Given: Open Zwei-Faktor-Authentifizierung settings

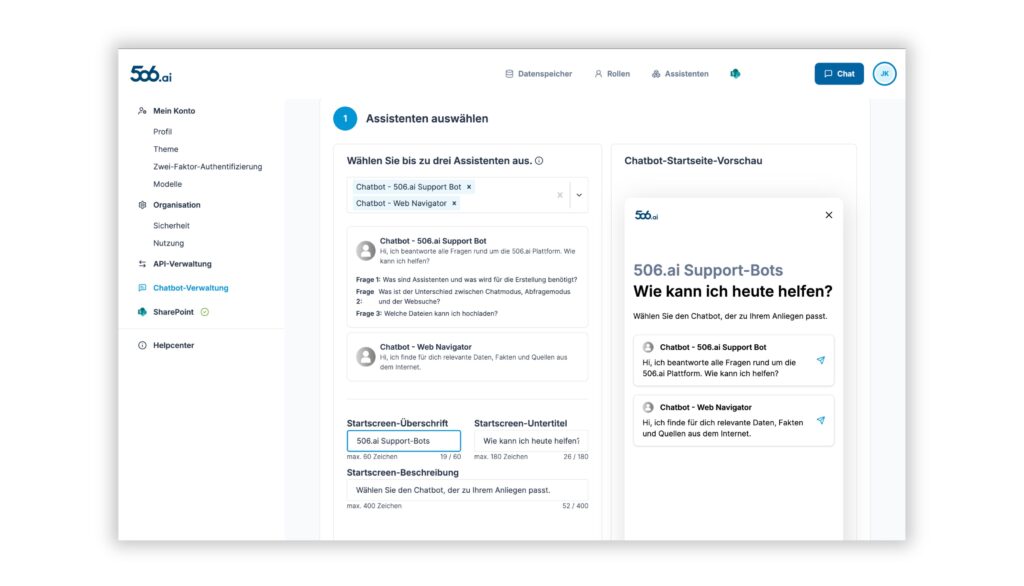Looking at the screenshot, I should tap(207, 167).
